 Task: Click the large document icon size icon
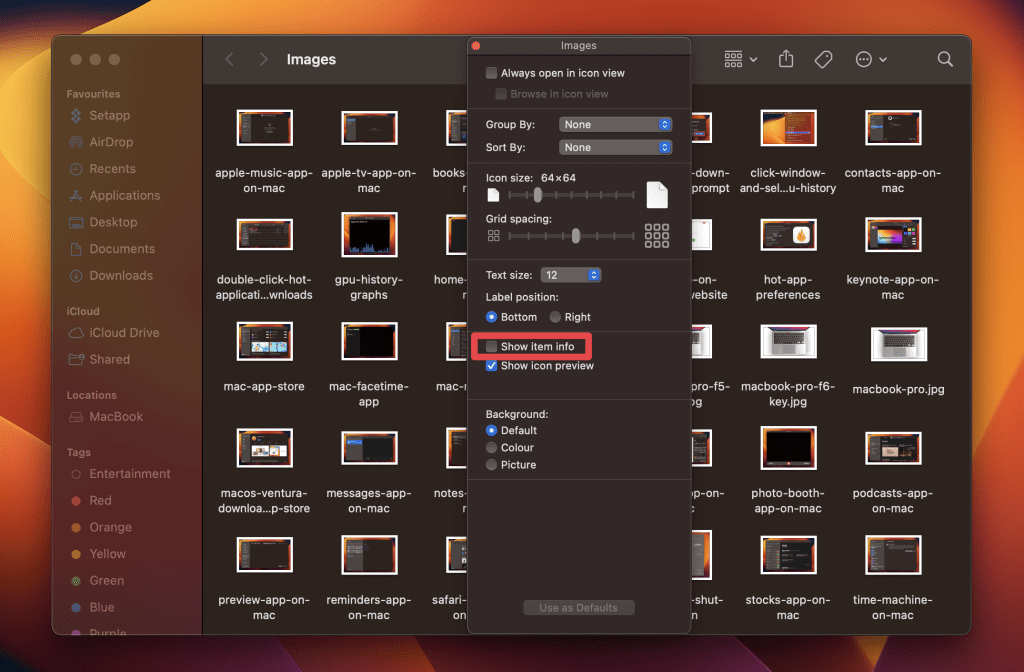pos(657,195)
